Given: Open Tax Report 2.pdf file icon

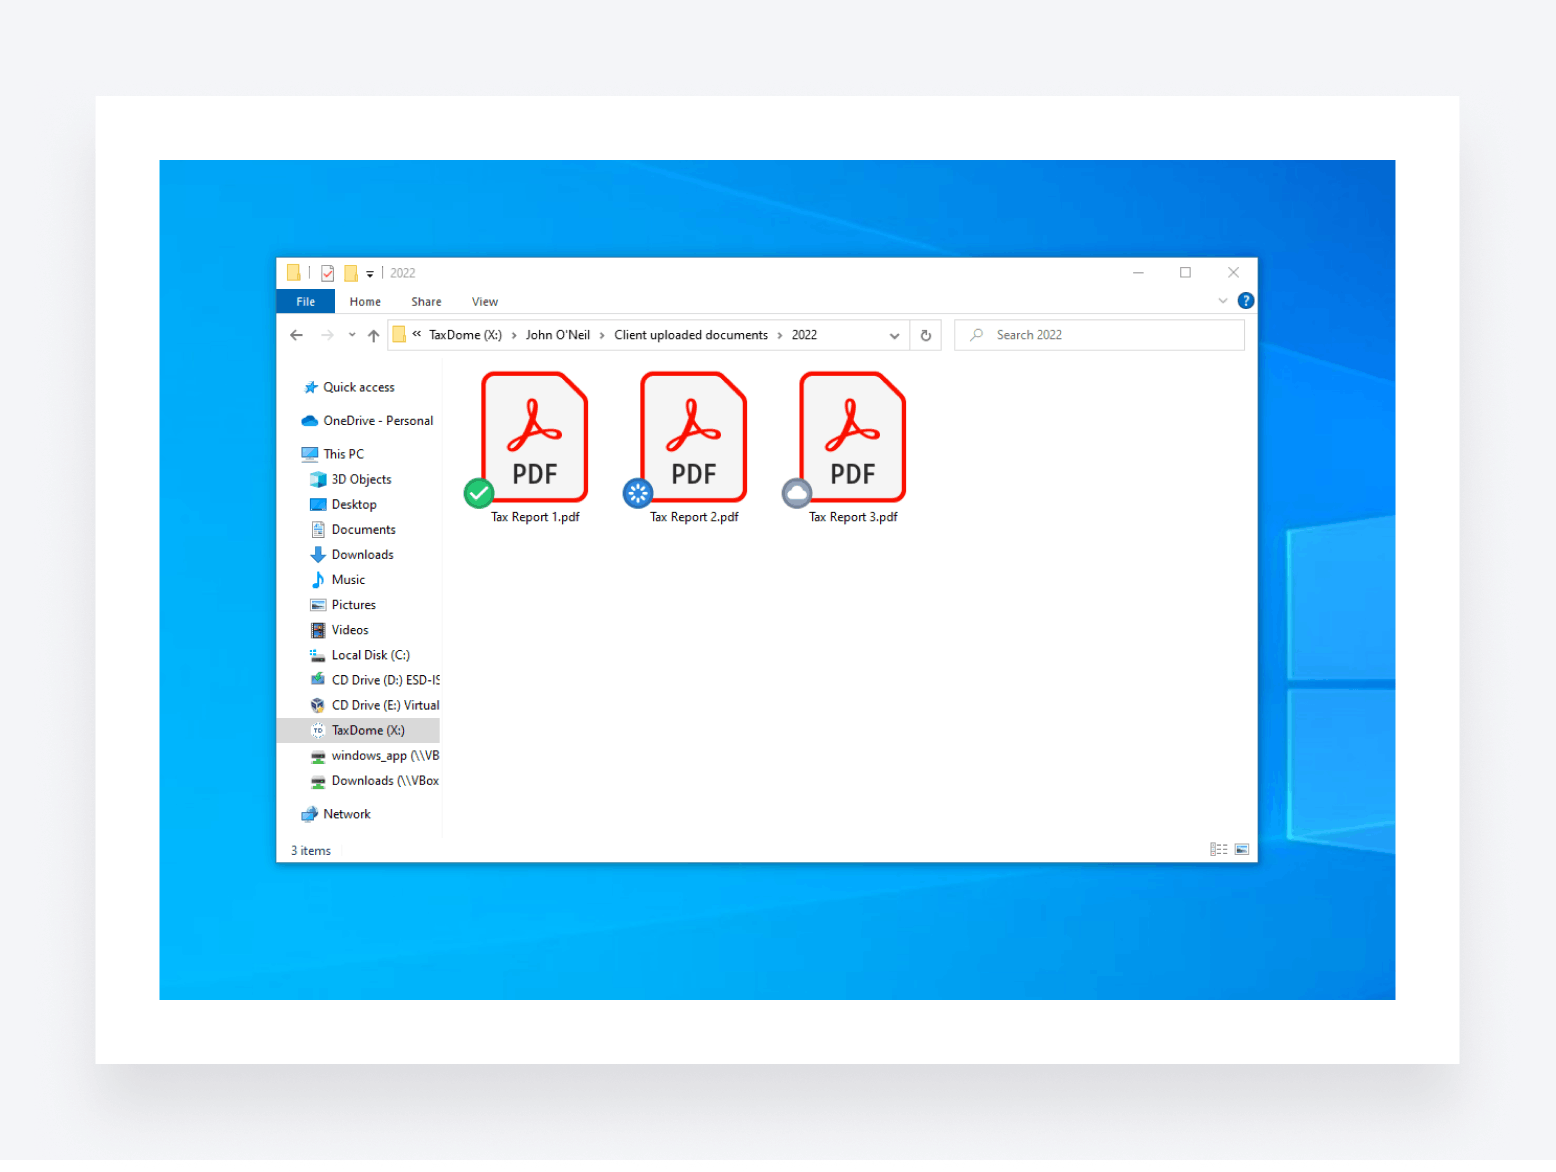Looking at the screenshot, I should (x=693, y=438).
